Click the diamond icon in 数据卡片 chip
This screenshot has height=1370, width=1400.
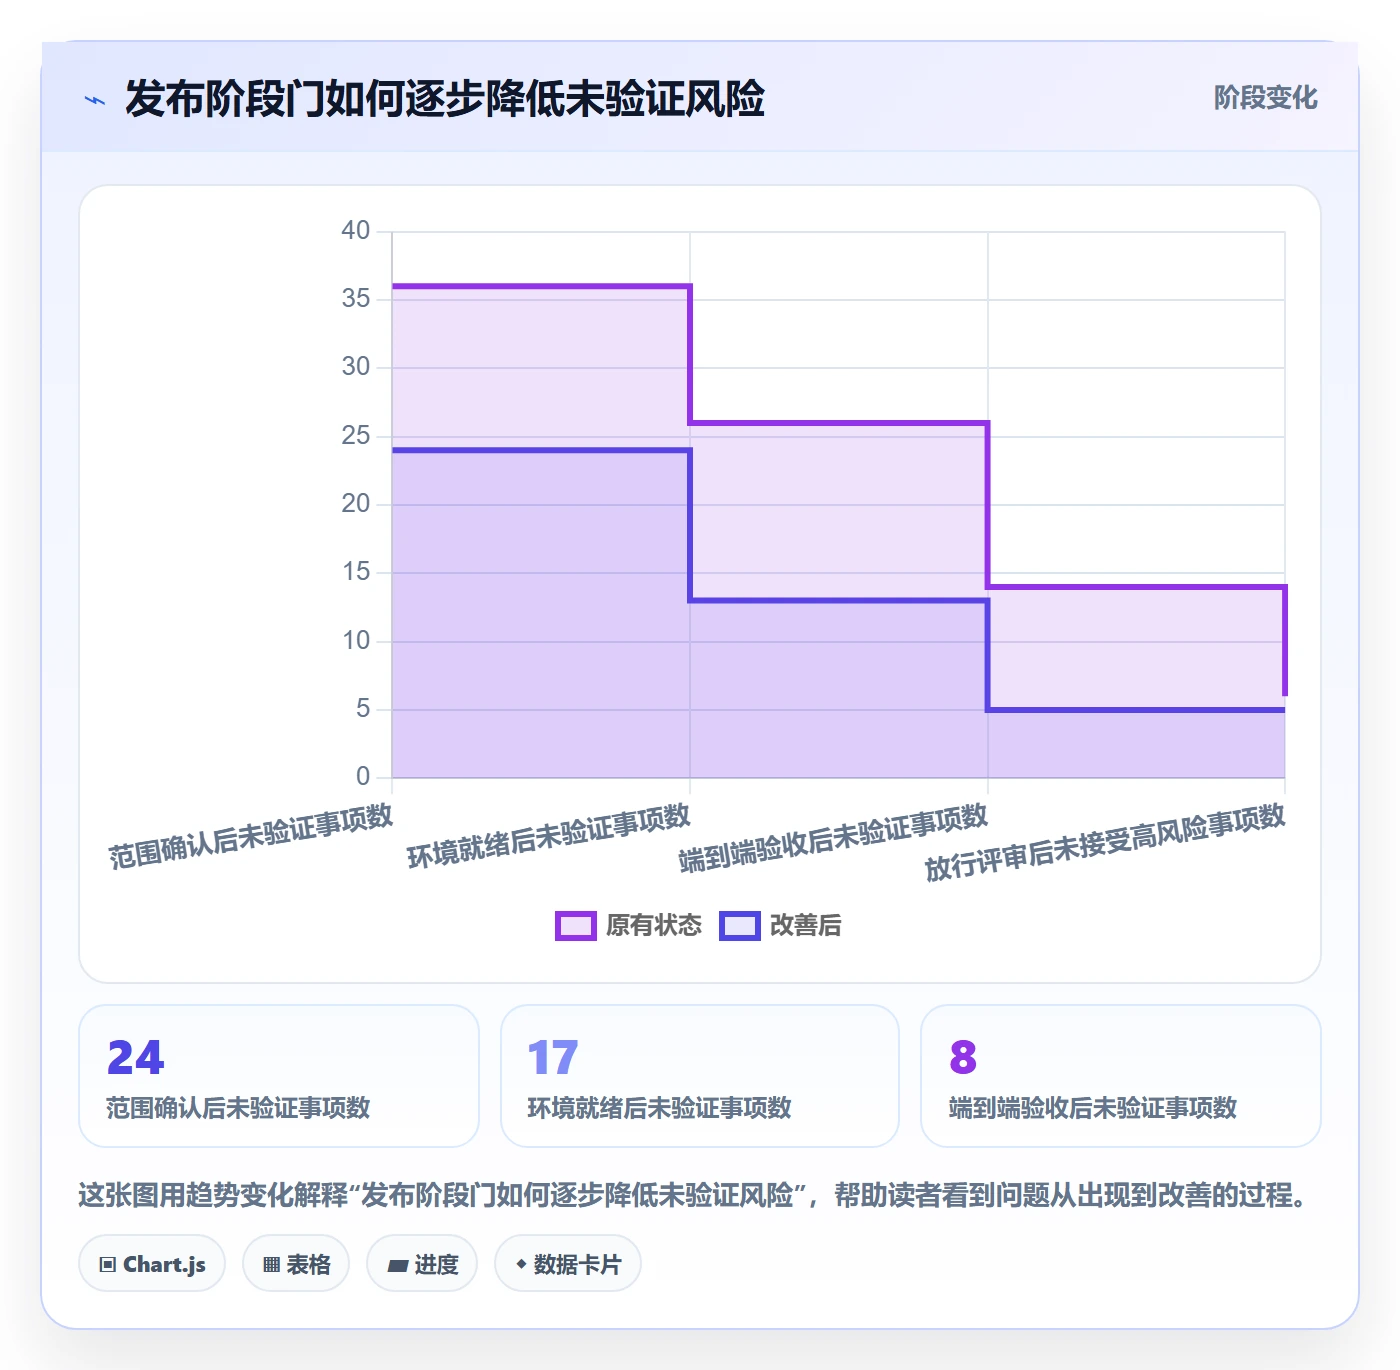point(521,1264)
